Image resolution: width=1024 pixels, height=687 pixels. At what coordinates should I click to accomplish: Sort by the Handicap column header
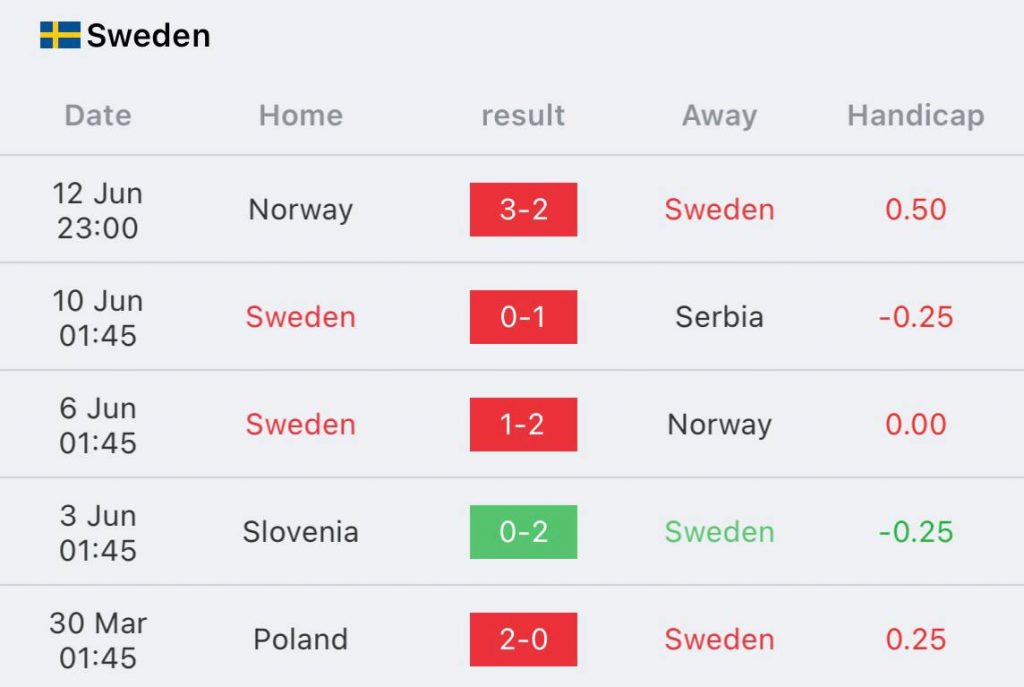coord(916,116)
